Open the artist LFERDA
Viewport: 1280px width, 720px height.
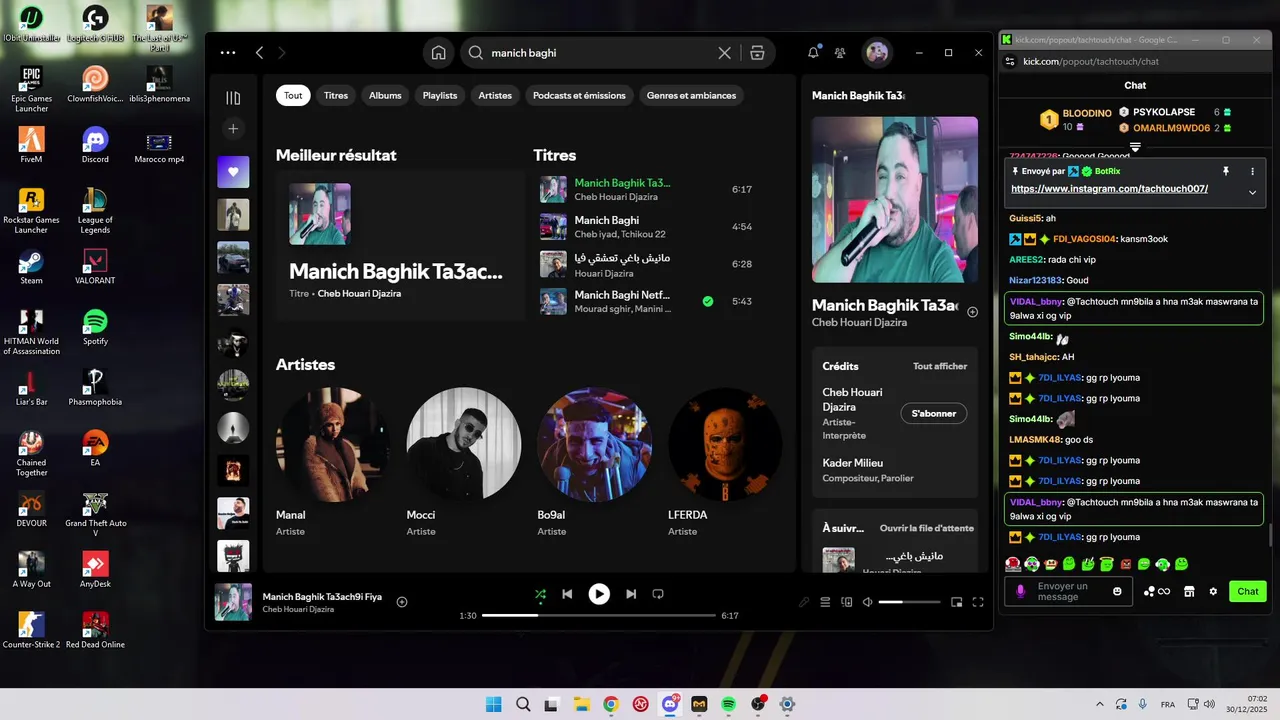pos(725,444)
